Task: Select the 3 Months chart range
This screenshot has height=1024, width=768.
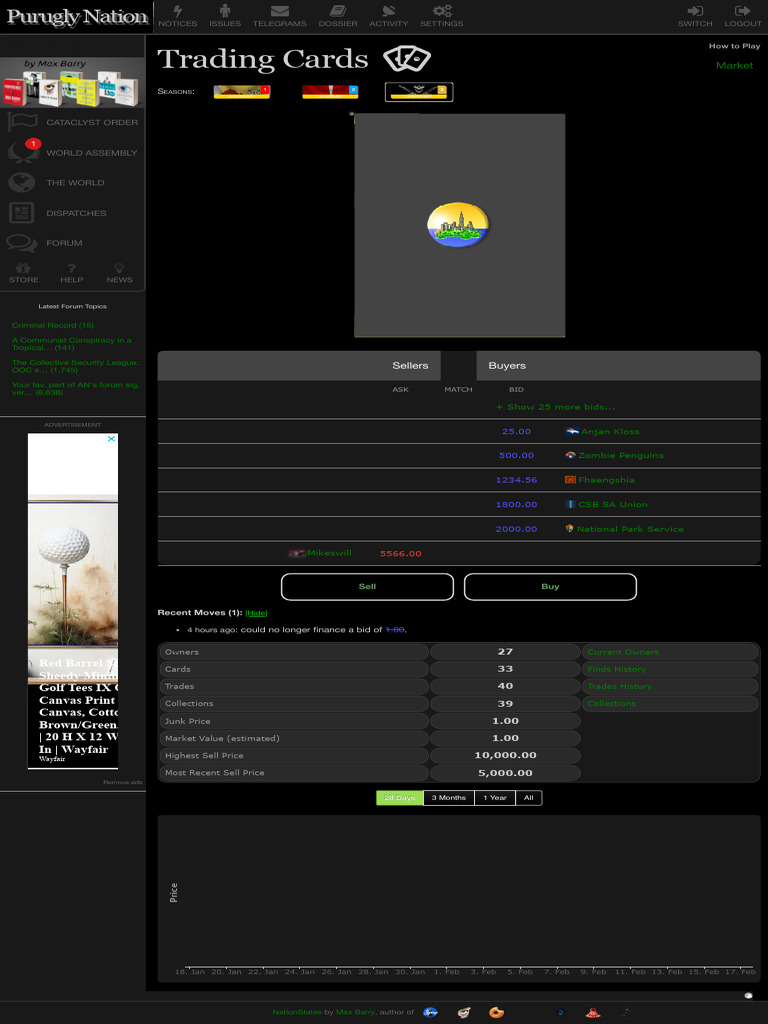Action: [x=449, y=797]
